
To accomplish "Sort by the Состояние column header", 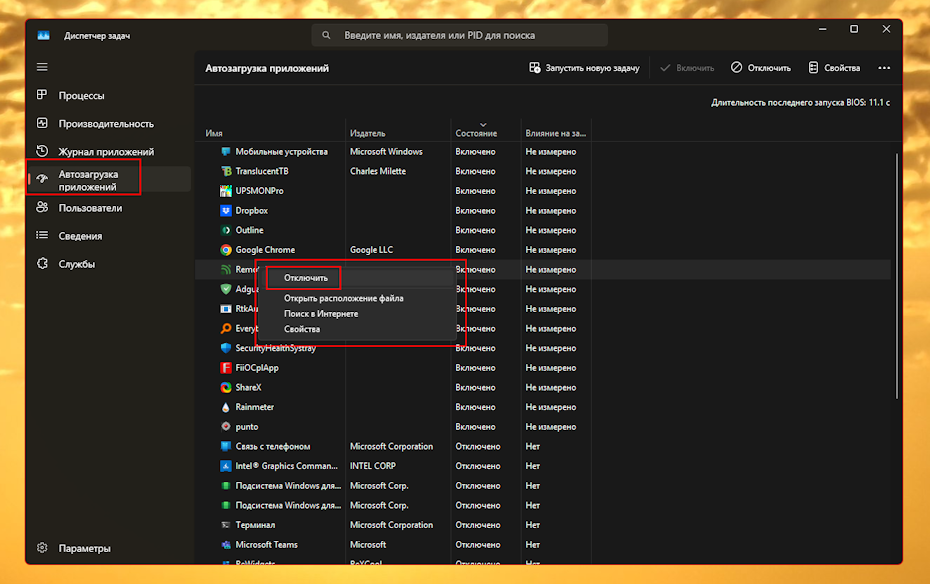I will click(476, 133).
